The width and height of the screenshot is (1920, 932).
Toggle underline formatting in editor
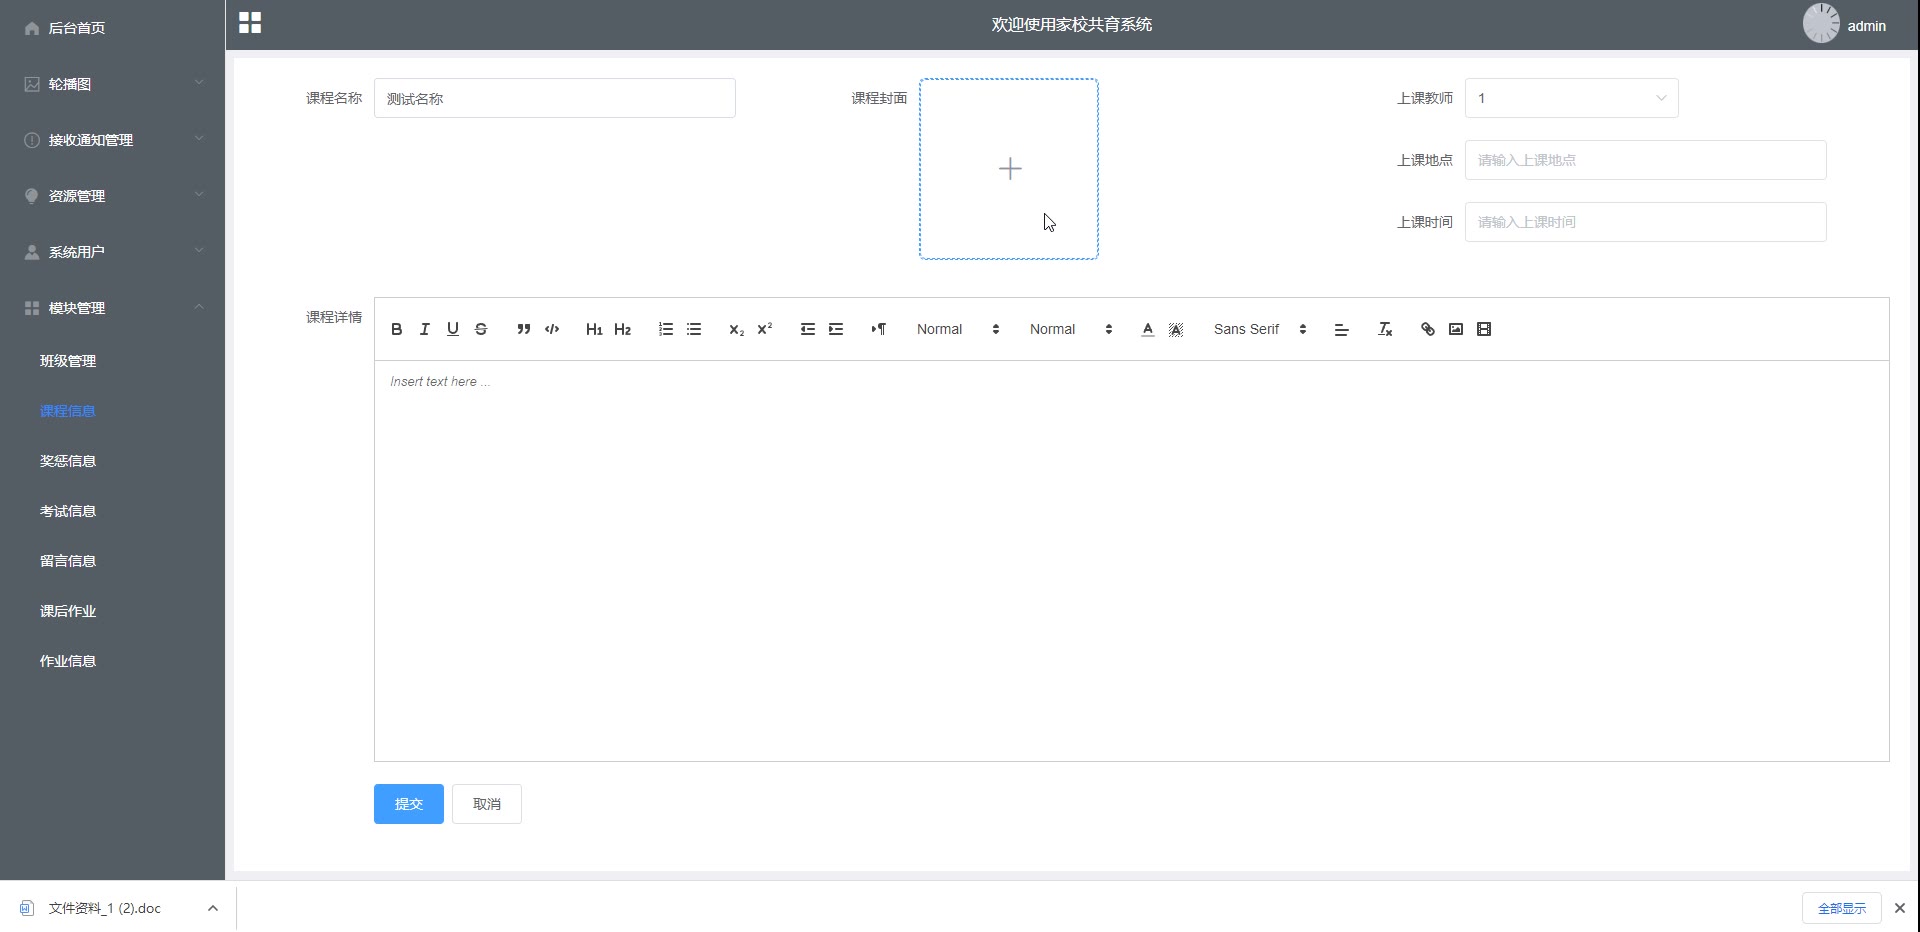click(453, 329)
